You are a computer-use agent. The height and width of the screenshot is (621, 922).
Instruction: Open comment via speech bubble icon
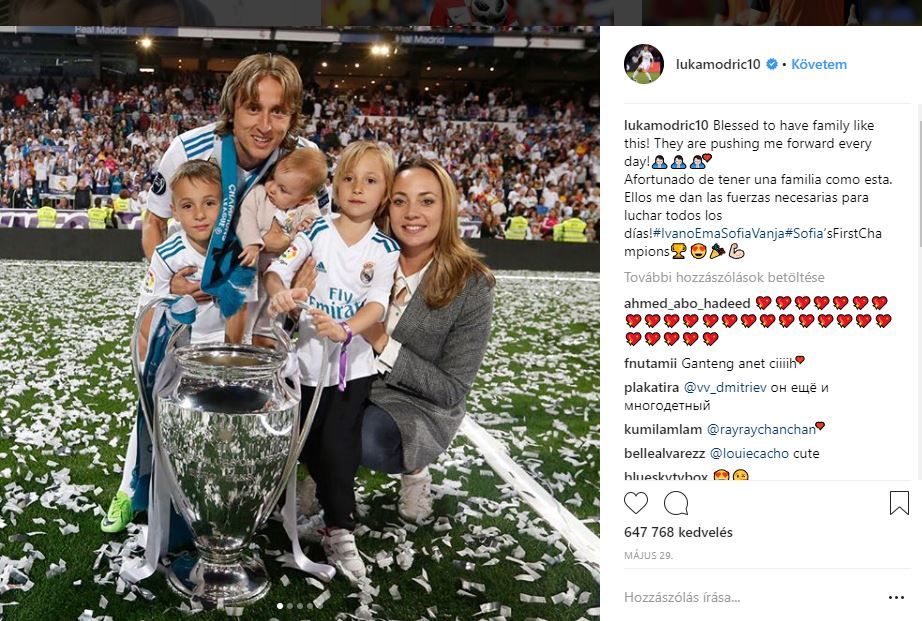tap(676, 503)
